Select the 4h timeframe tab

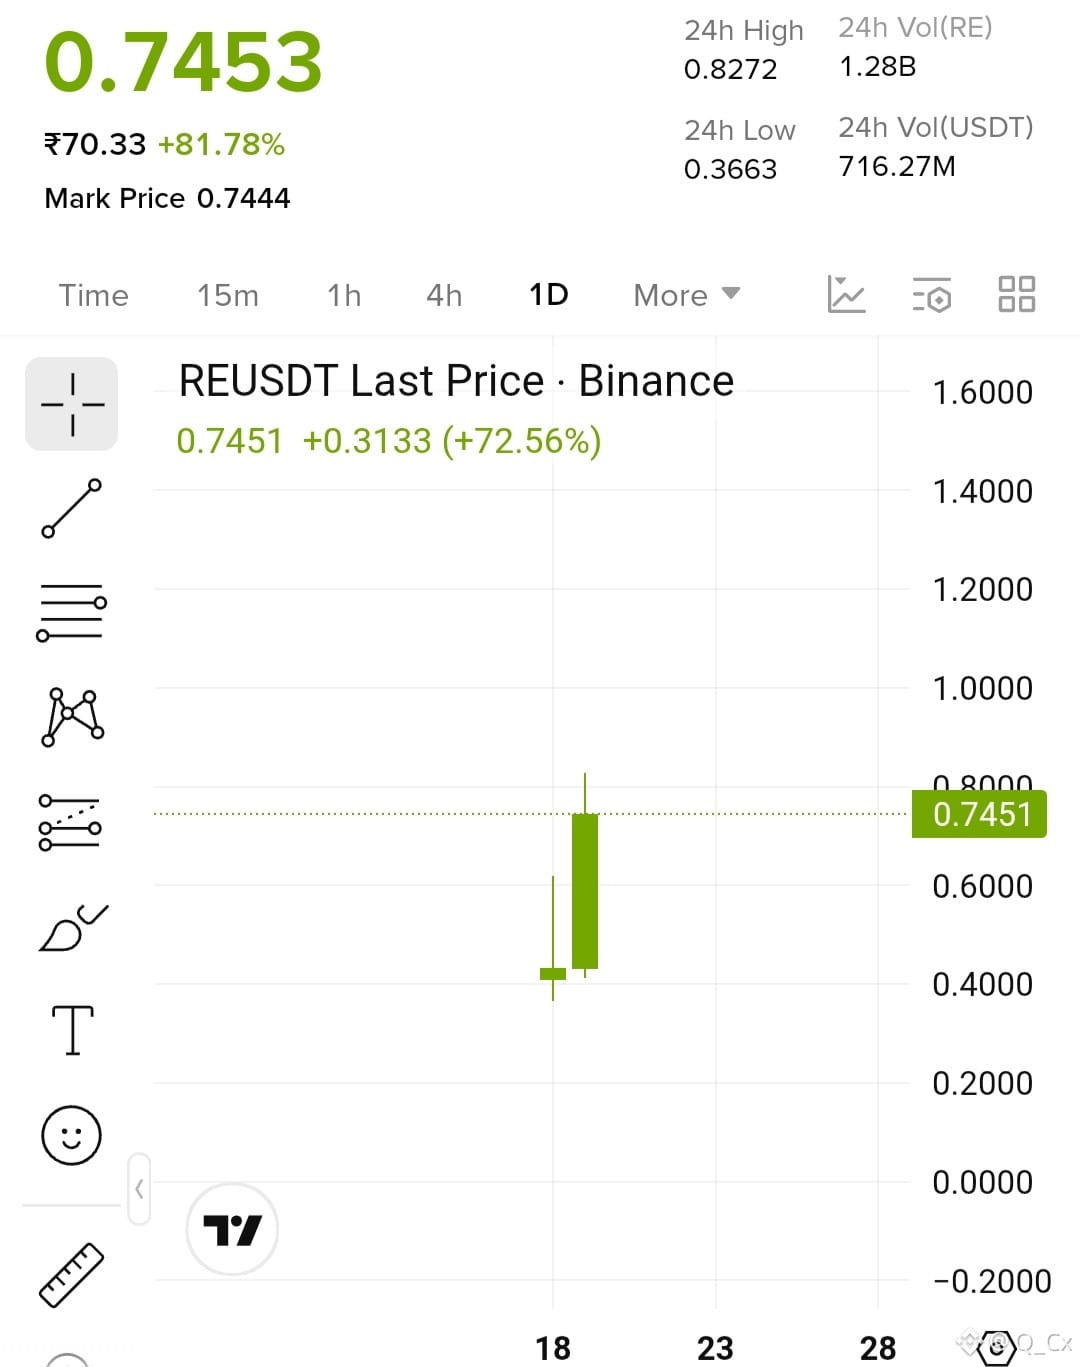click(x=444, y=295)
